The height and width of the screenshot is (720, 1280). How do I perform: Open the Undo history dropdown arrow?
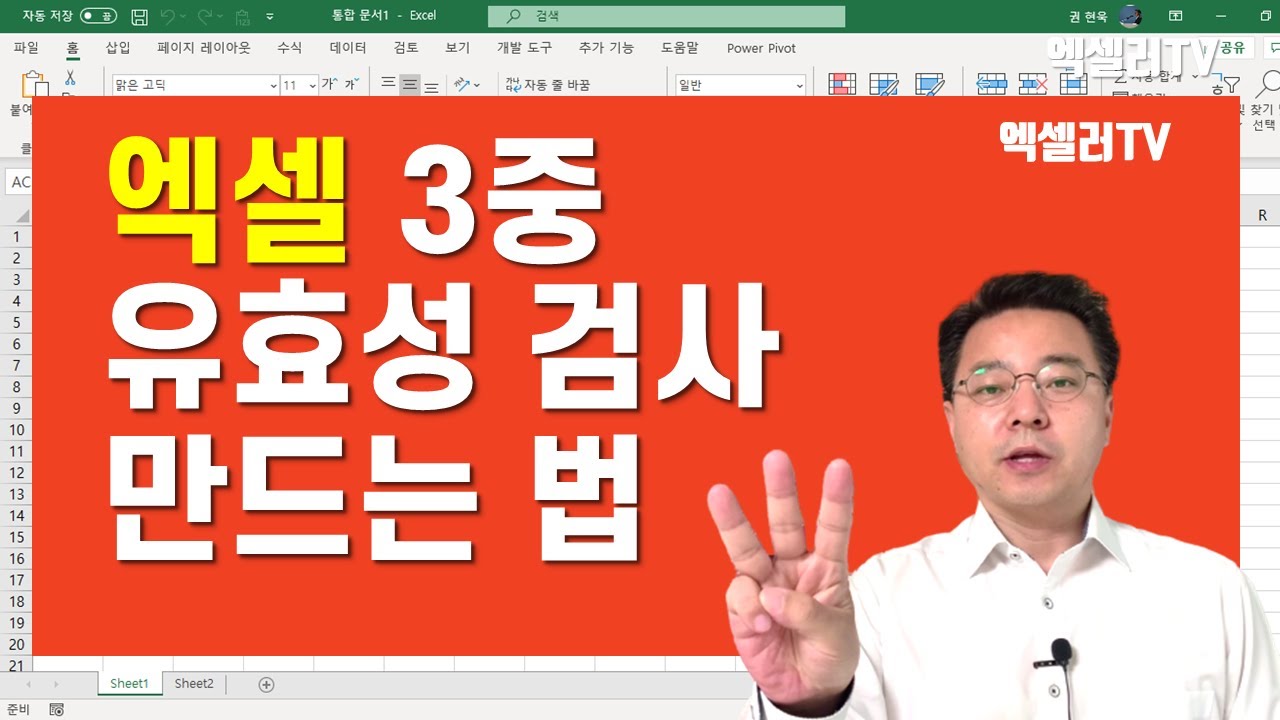point(183,17)
